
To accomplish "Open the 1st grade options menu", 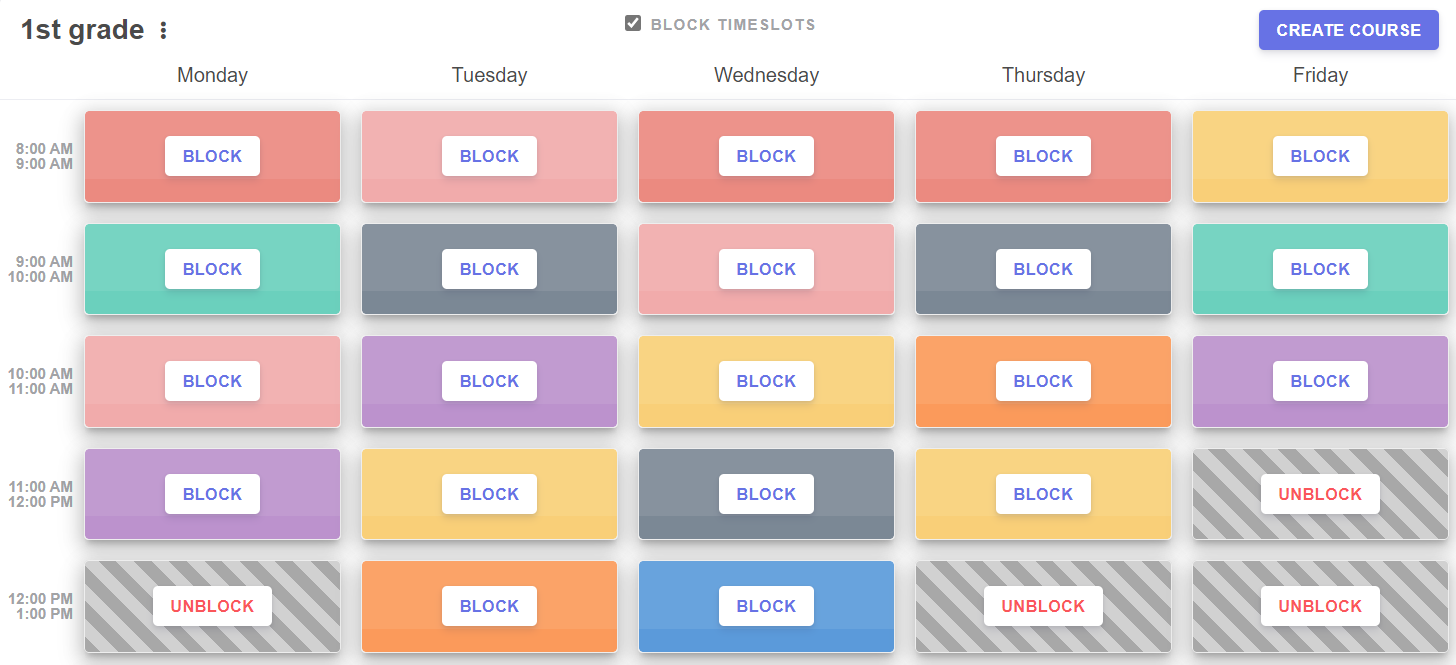I will (164, 31).
